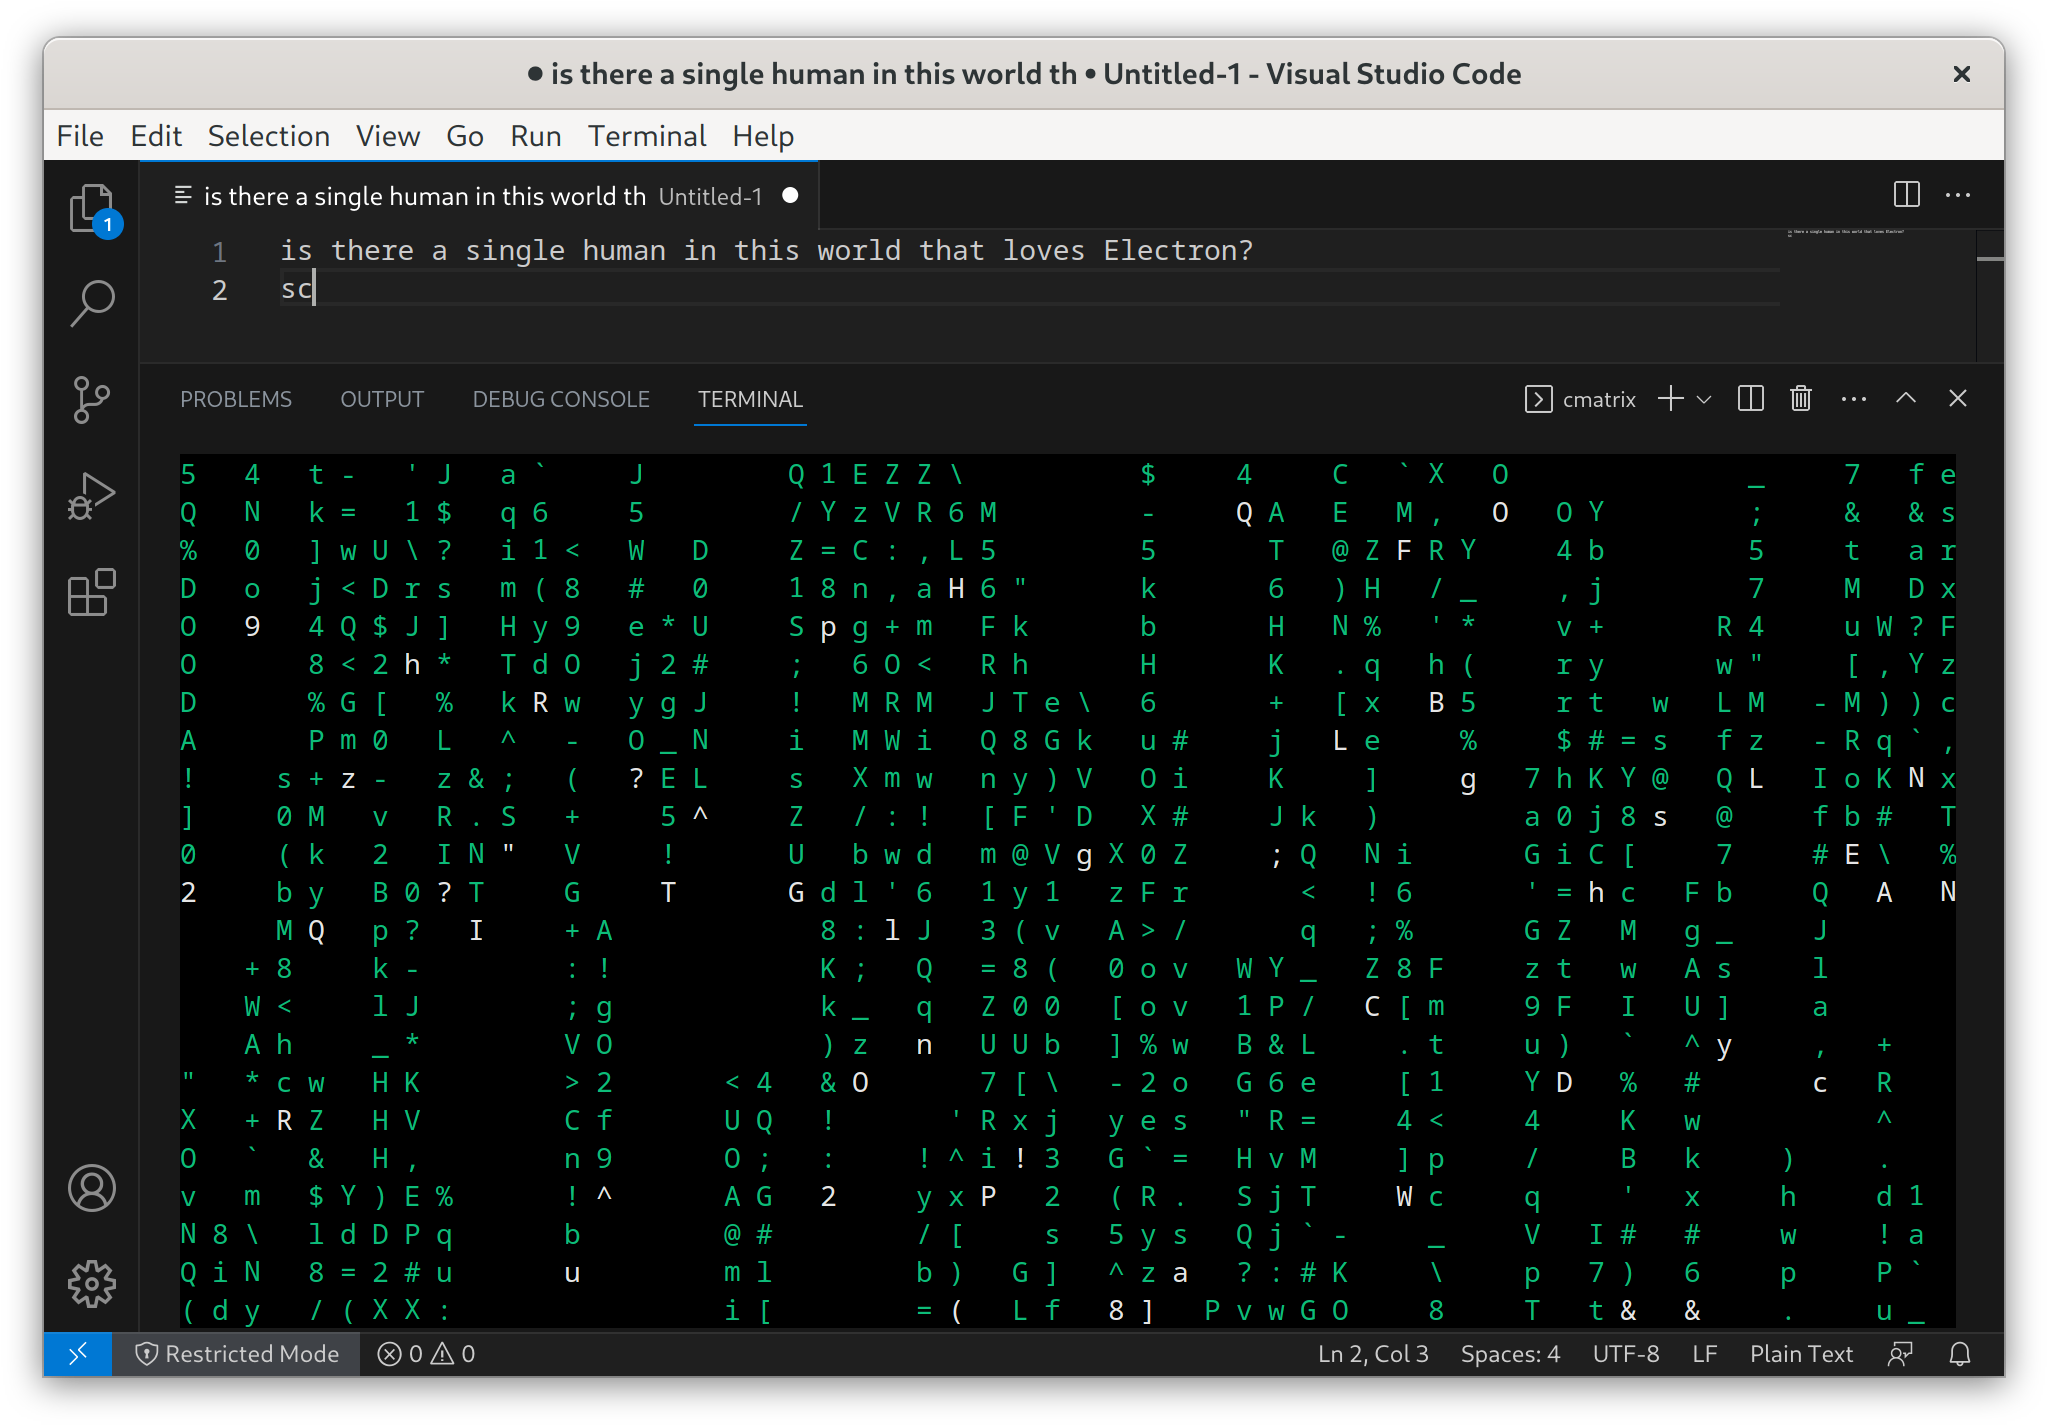Split the terminal pane

pos(1750,398)
